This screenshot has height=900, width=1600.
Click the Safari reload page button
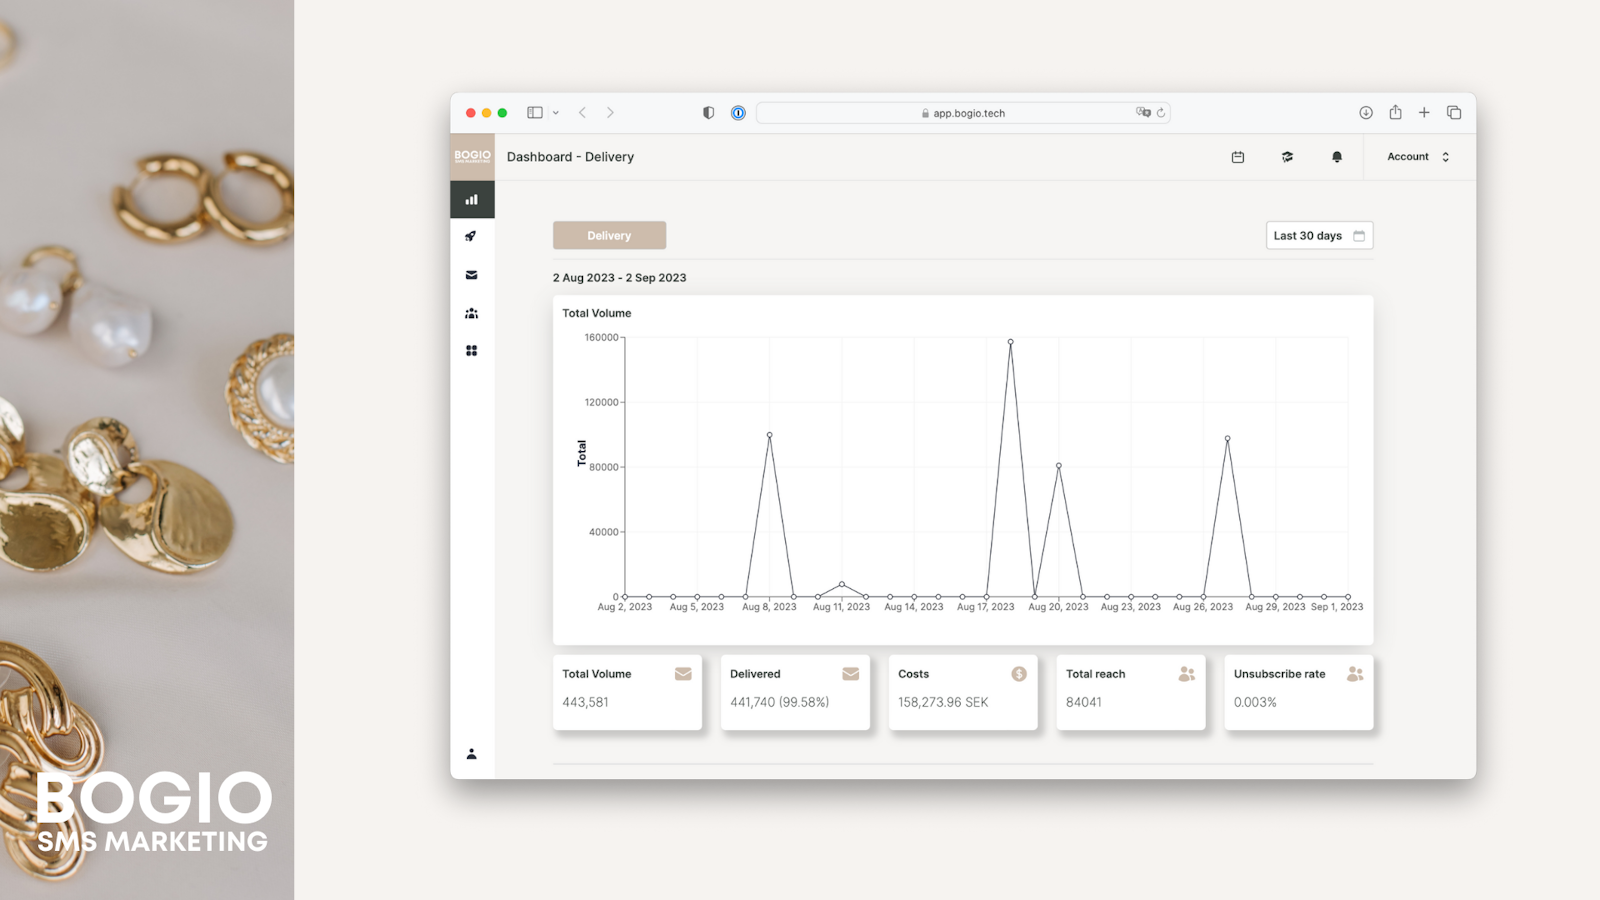tap(1161, 113)
